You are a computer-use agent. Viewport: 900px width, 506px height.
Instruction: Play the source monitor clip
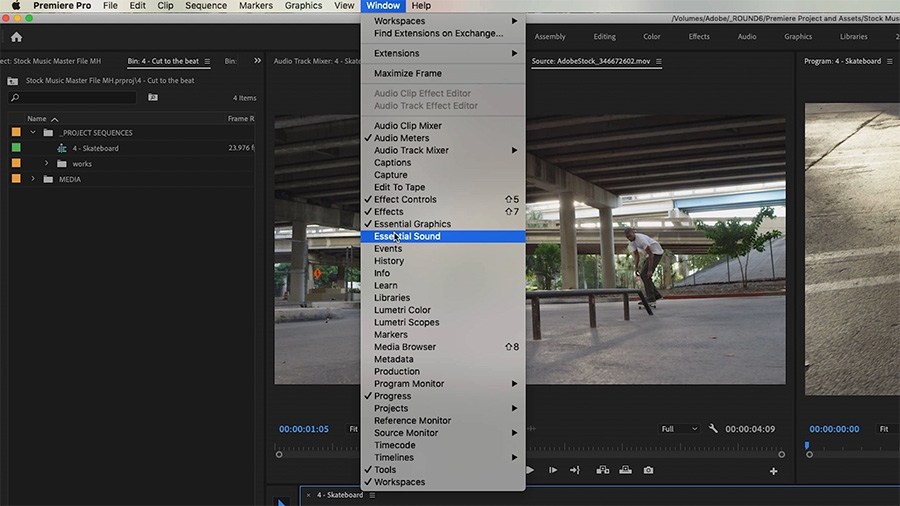pos(530,470)
